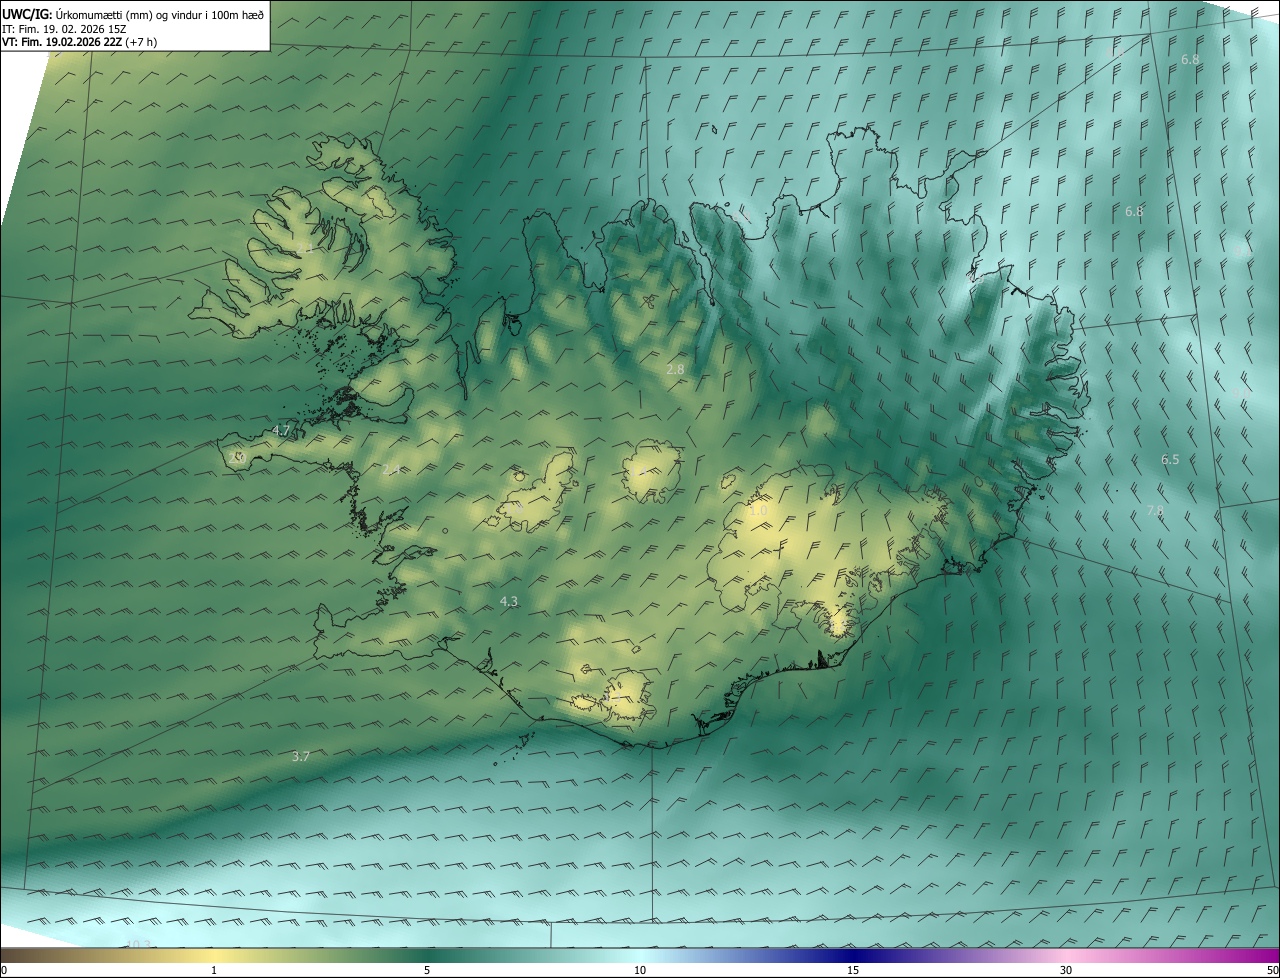Click the "50" colour scale tick label

tap(1272, 970)
